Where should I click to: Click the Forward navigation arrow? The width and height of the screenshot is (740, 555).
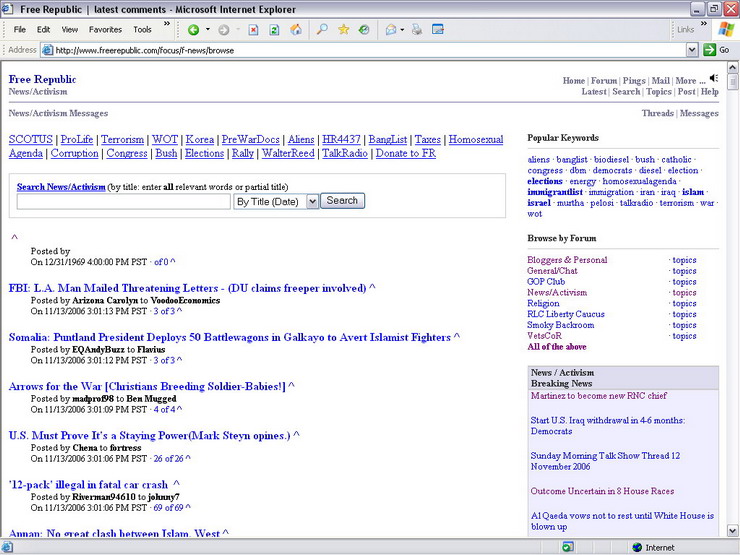pos(224,30)
